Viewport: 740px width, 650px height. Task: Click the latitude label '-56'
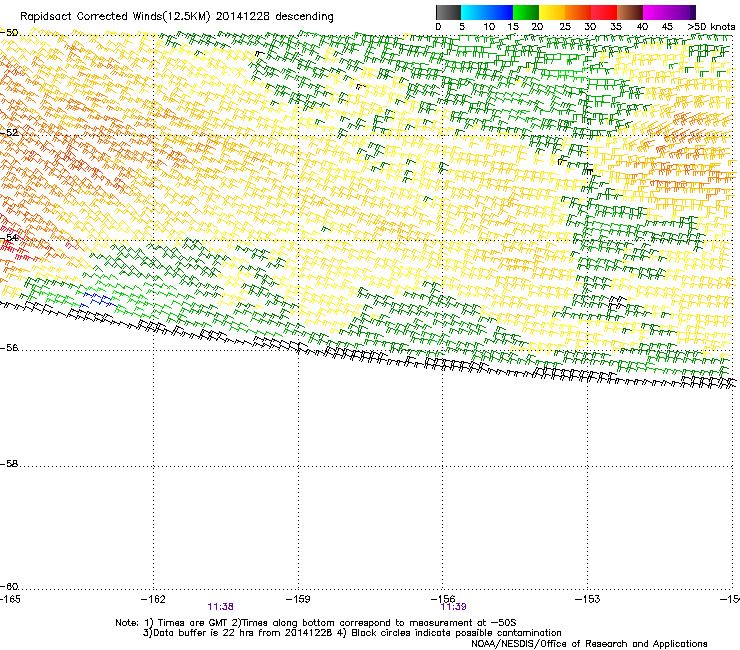pyautogui.click(x=9, y=348)
